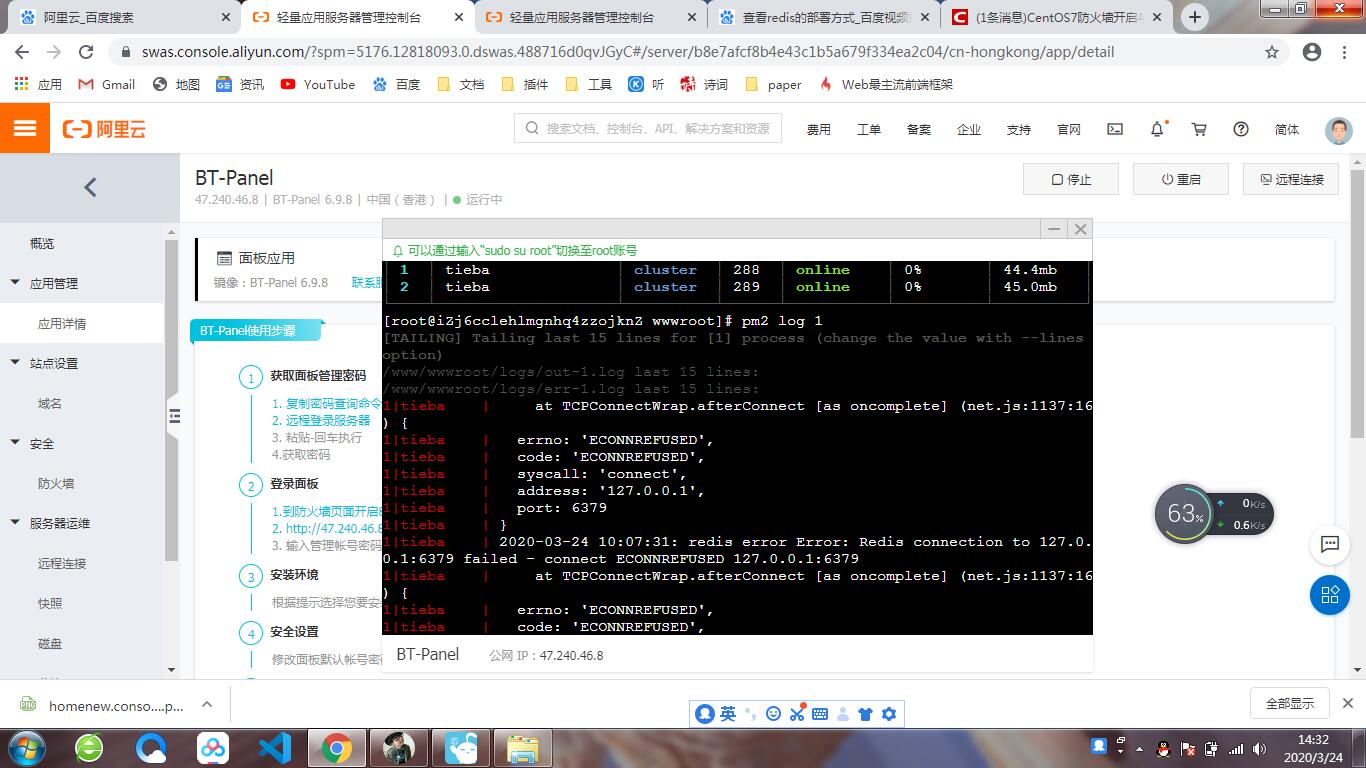
Task: Open 费用 in the top navigation
Action: 819,129
